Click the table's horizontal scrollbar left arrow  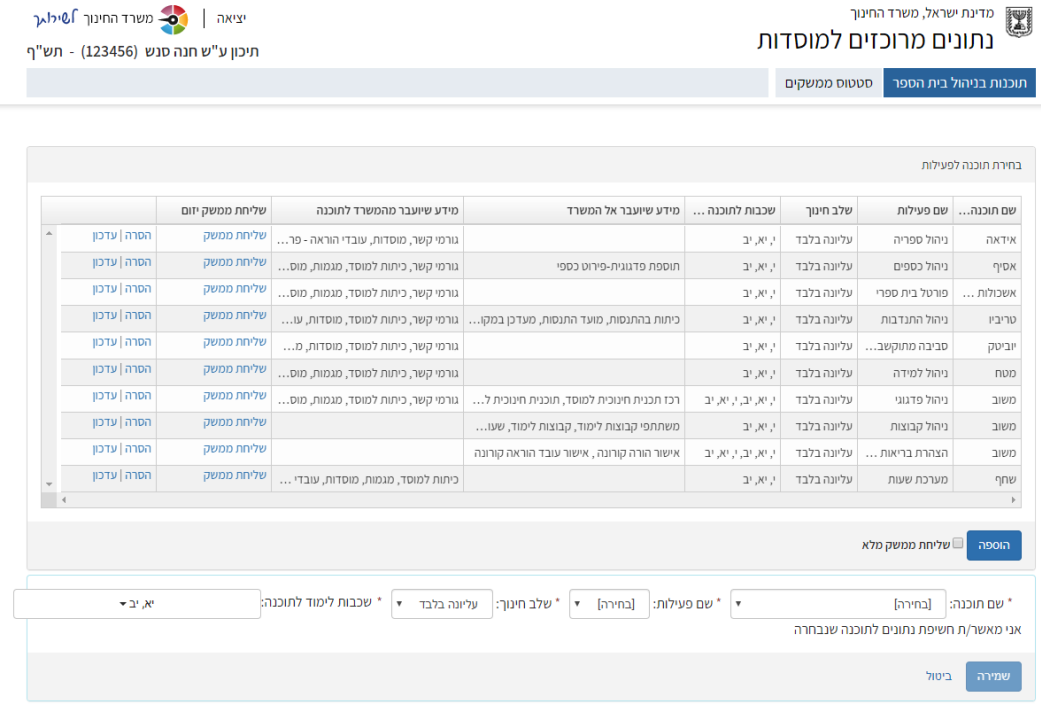(x=64, y=499)
